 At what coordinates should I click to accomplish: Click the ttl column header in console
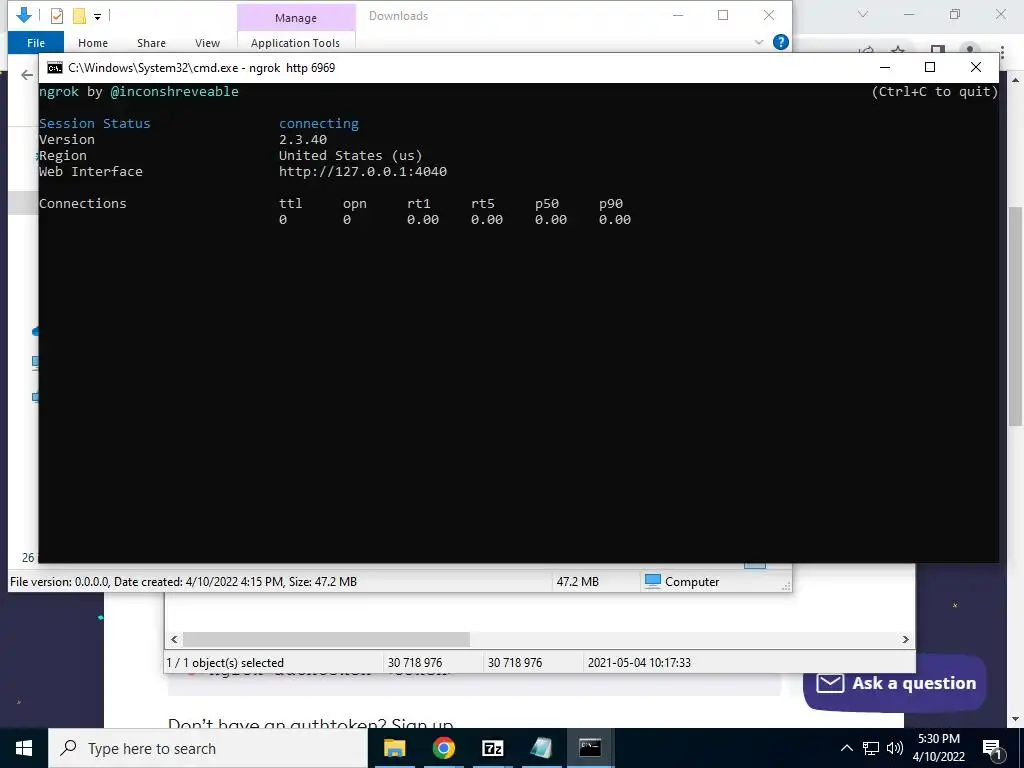pos(291,204)
